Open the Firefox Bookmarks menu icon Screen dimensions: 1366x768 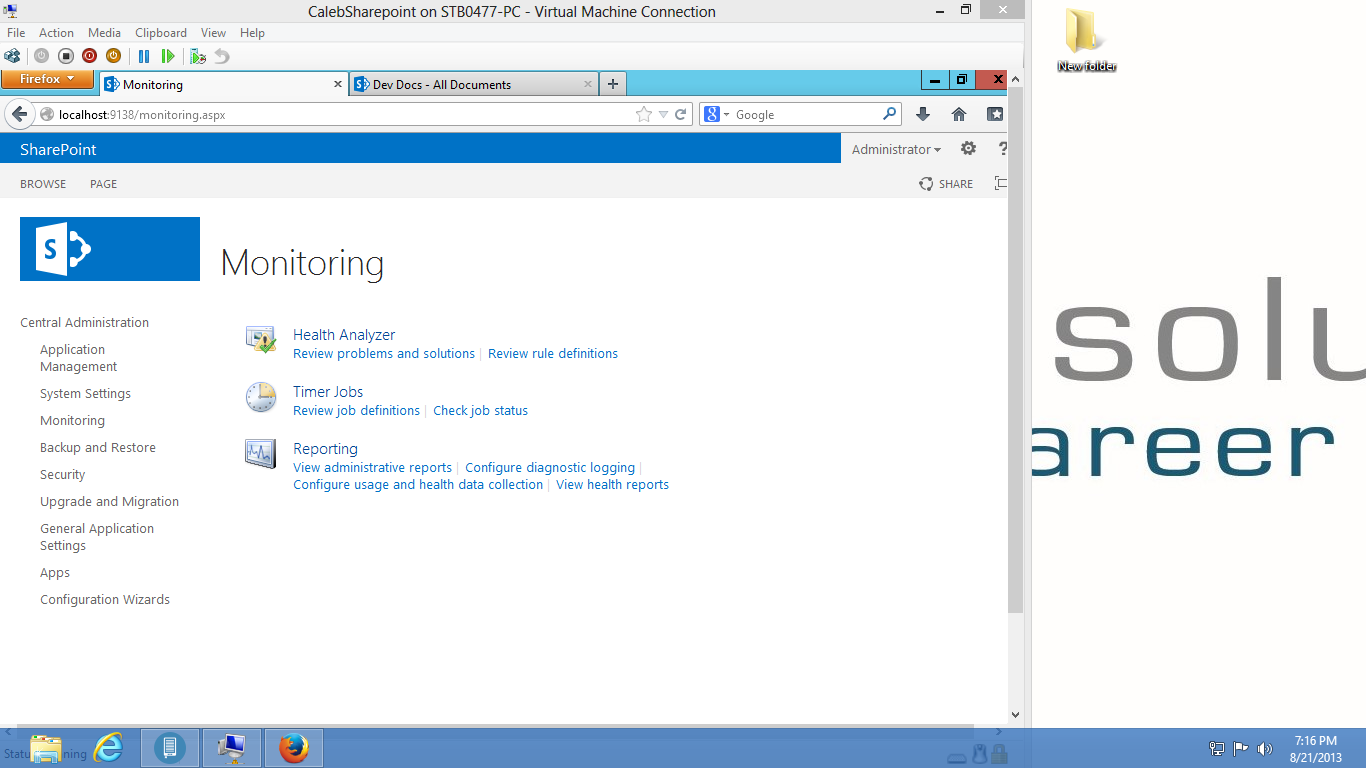pos(995,114)
